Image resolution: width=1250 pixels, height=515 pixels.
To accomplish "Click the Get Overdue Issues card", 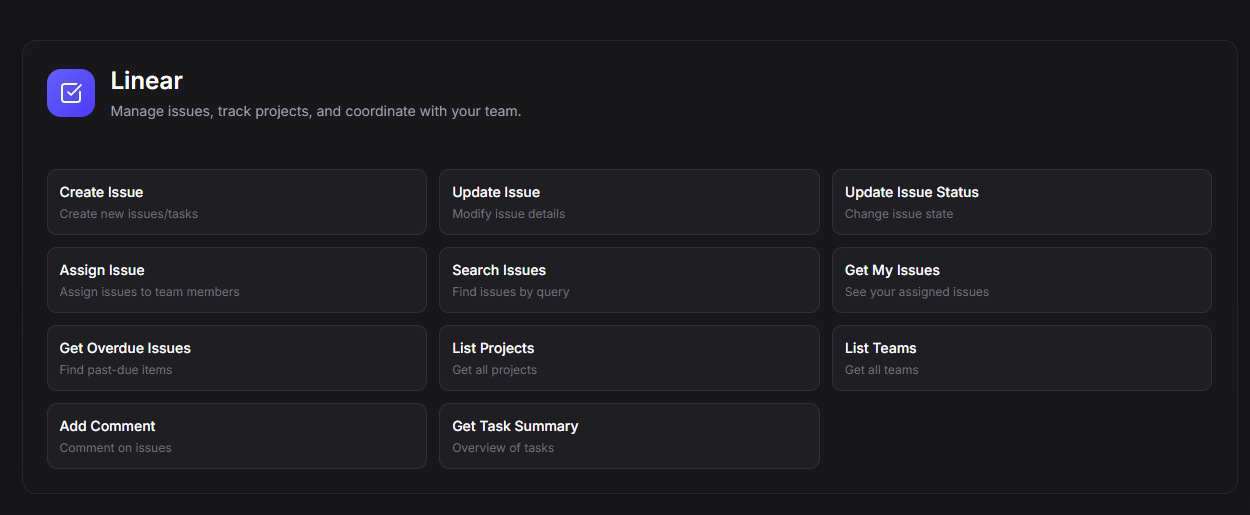I will [236, 358].
